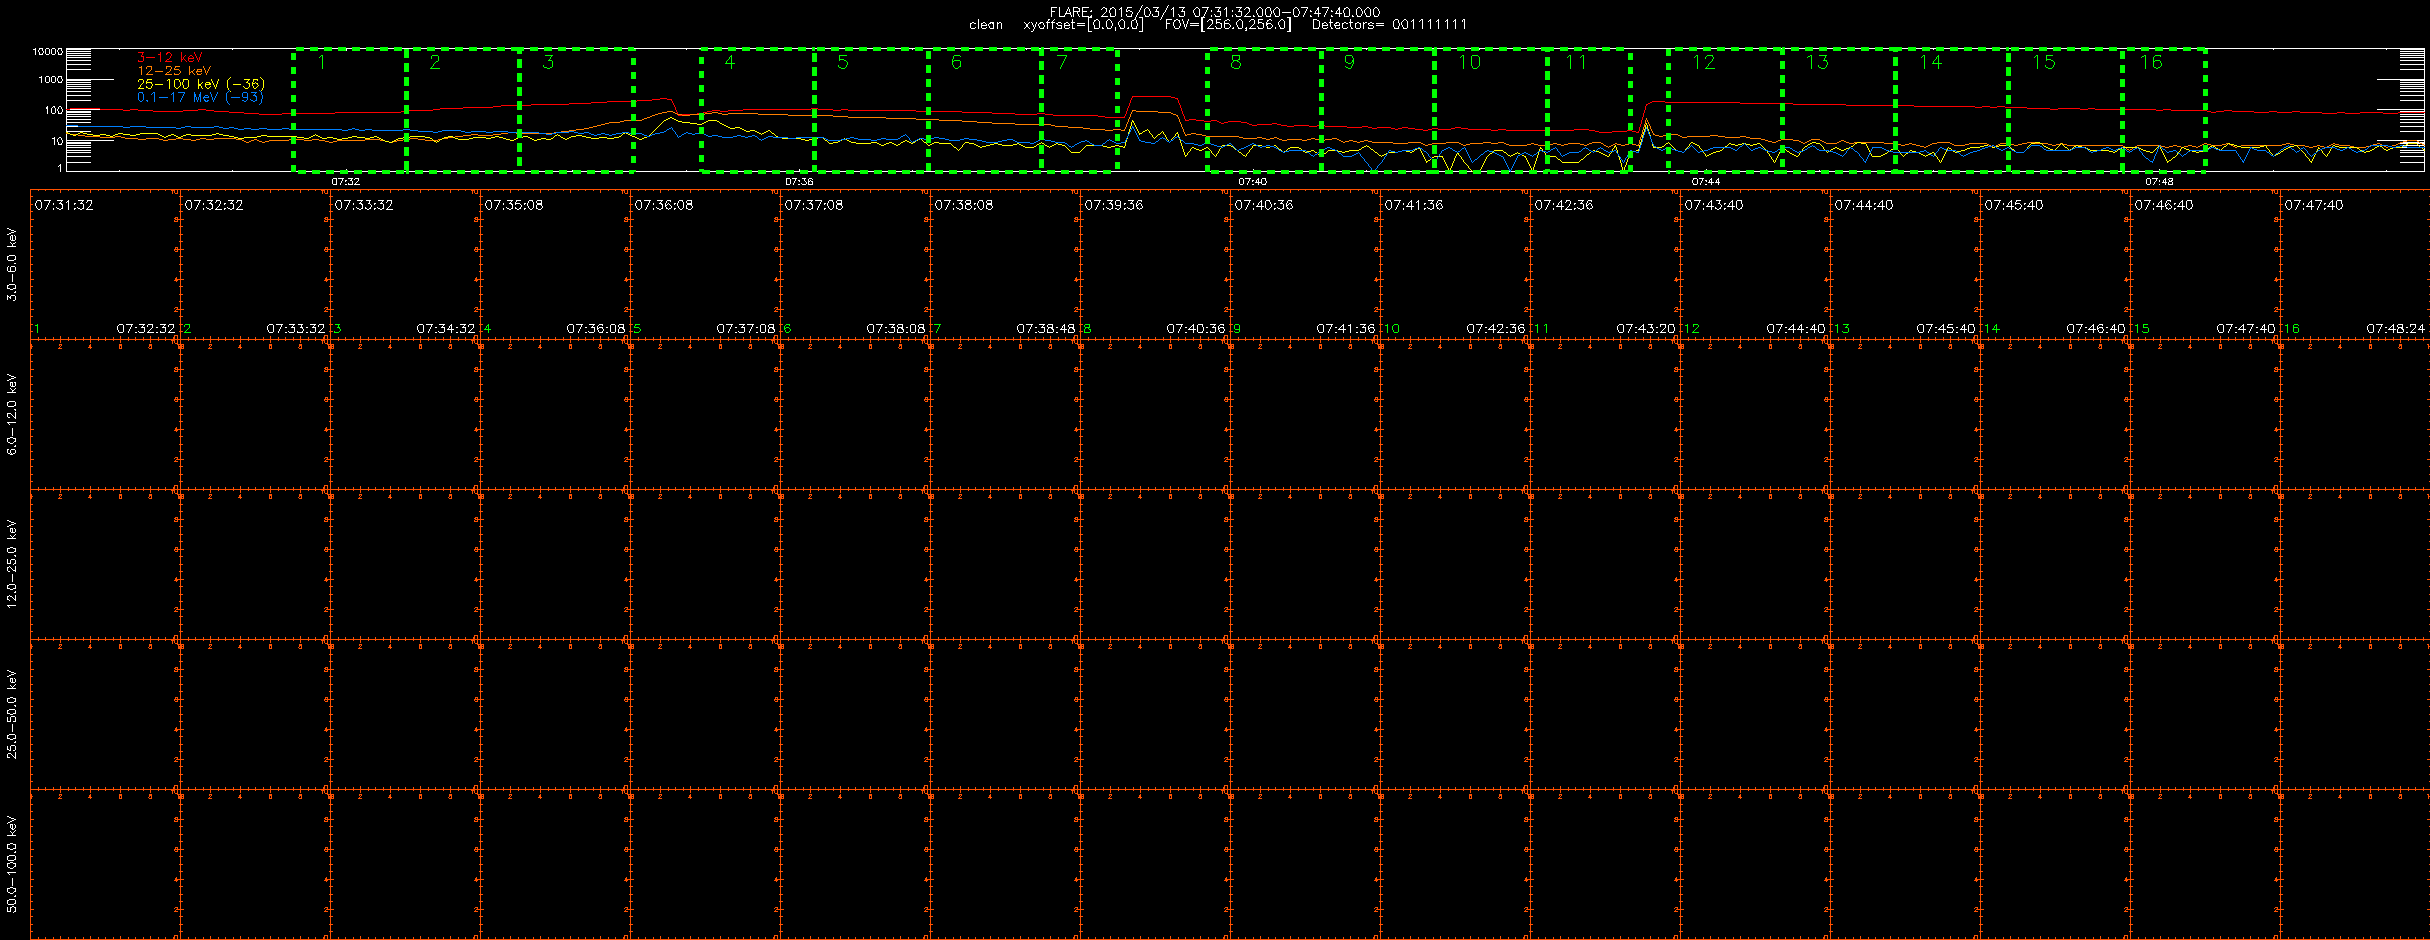Click interval marker 15 in the light curve
Image resolution: width=2430 pixels, height=940 pixels.
[2044, 63]
